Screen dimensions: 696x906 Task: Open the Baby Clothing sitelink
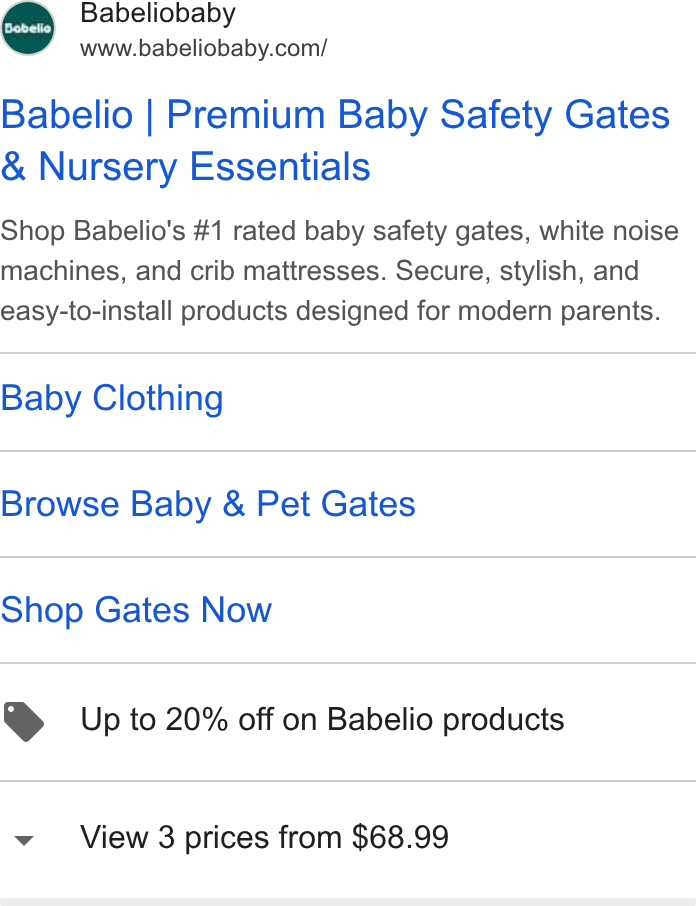(x=112, y=398)
